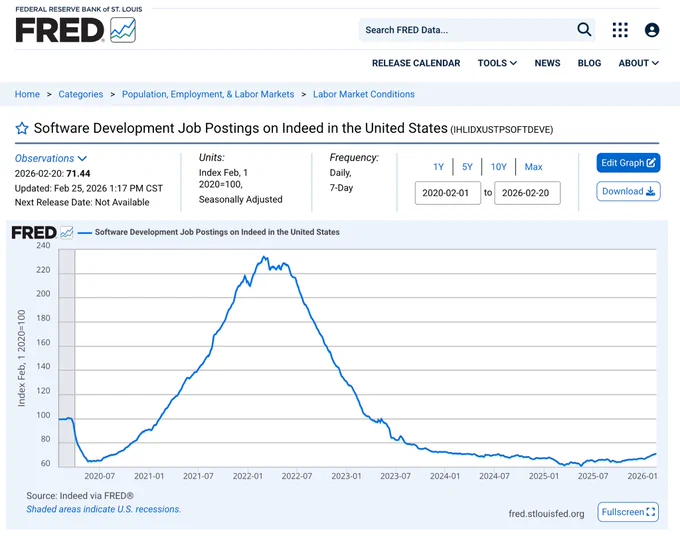Click the shaded recession area on chart
680x537 pixels.
tap(67, 358)
